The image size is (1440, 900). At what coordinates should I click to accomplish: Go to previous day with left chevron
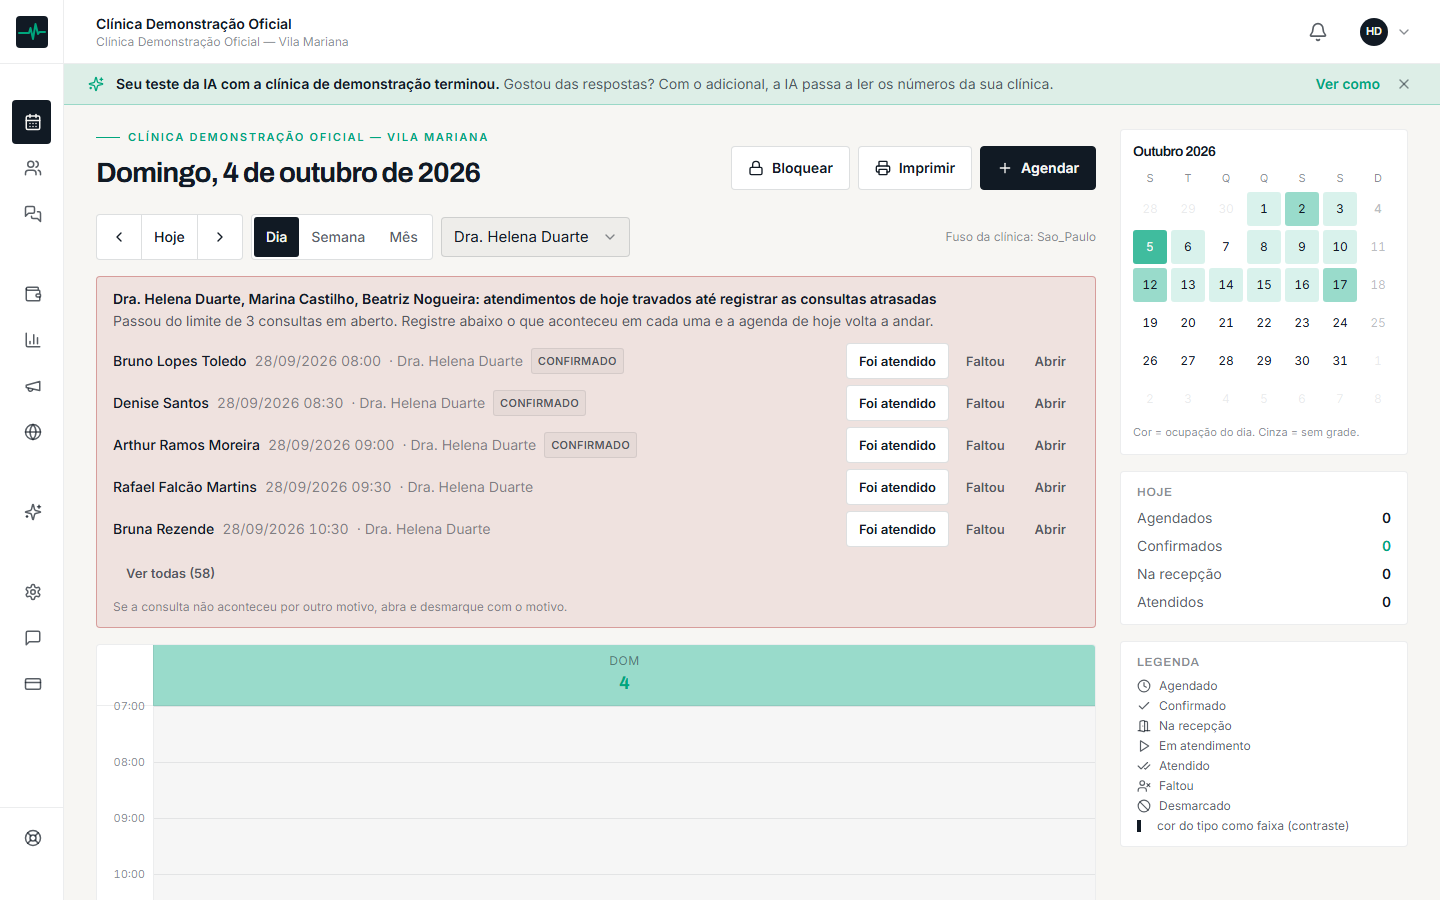[x=119, y=237]
